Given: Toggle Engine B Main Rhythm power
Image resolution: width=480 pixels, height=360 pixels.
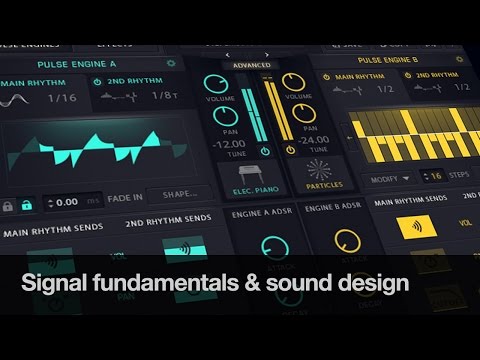Looking at the screenshot, I should point(326,77).
